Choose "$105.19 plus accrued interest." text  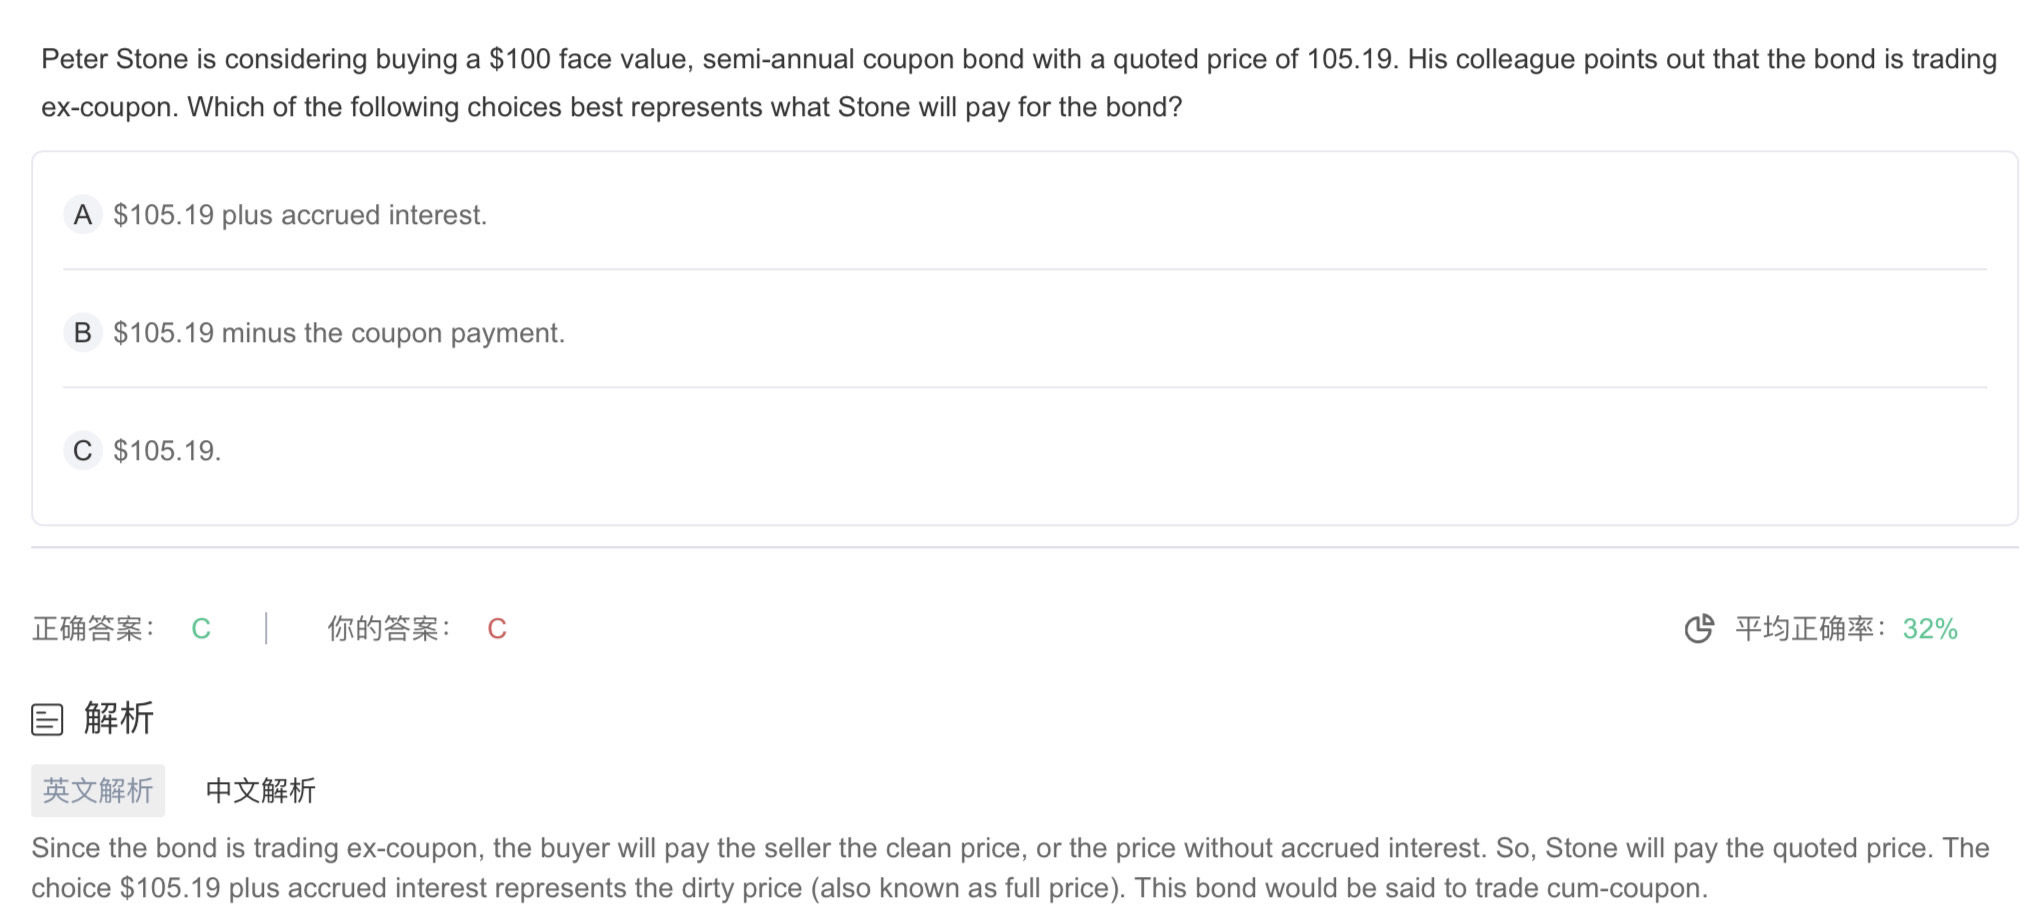(x=300, y=215)
